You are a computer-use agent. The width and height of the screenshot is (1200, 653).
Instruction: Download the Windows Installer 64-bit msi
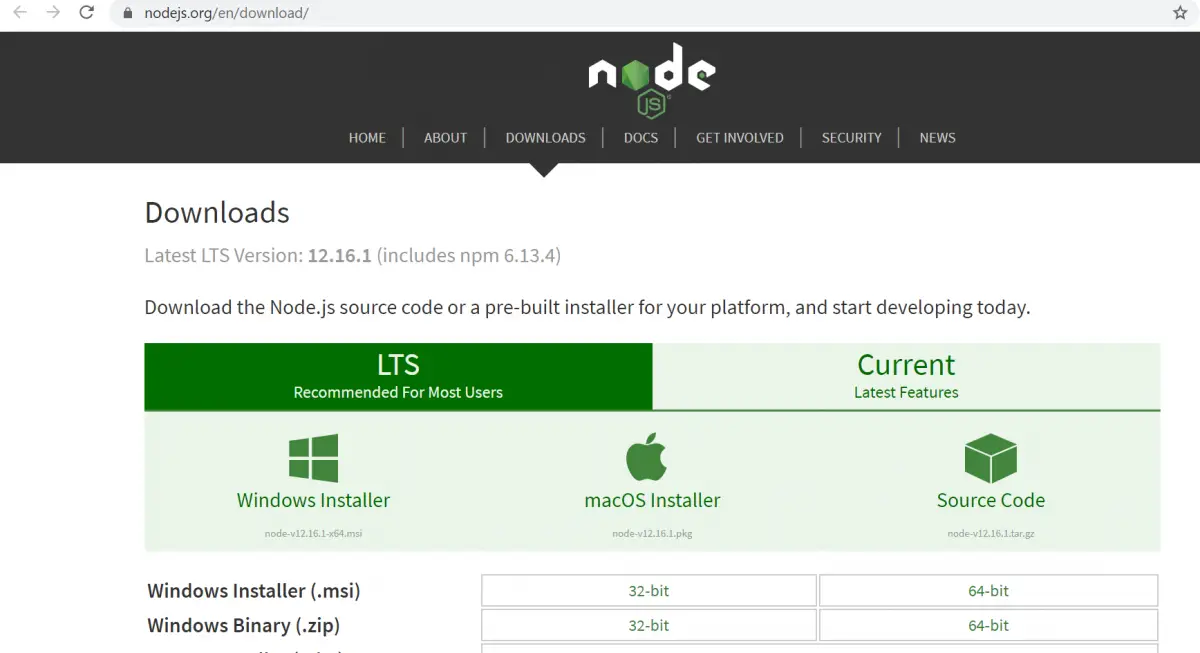[x=988, y=591]
